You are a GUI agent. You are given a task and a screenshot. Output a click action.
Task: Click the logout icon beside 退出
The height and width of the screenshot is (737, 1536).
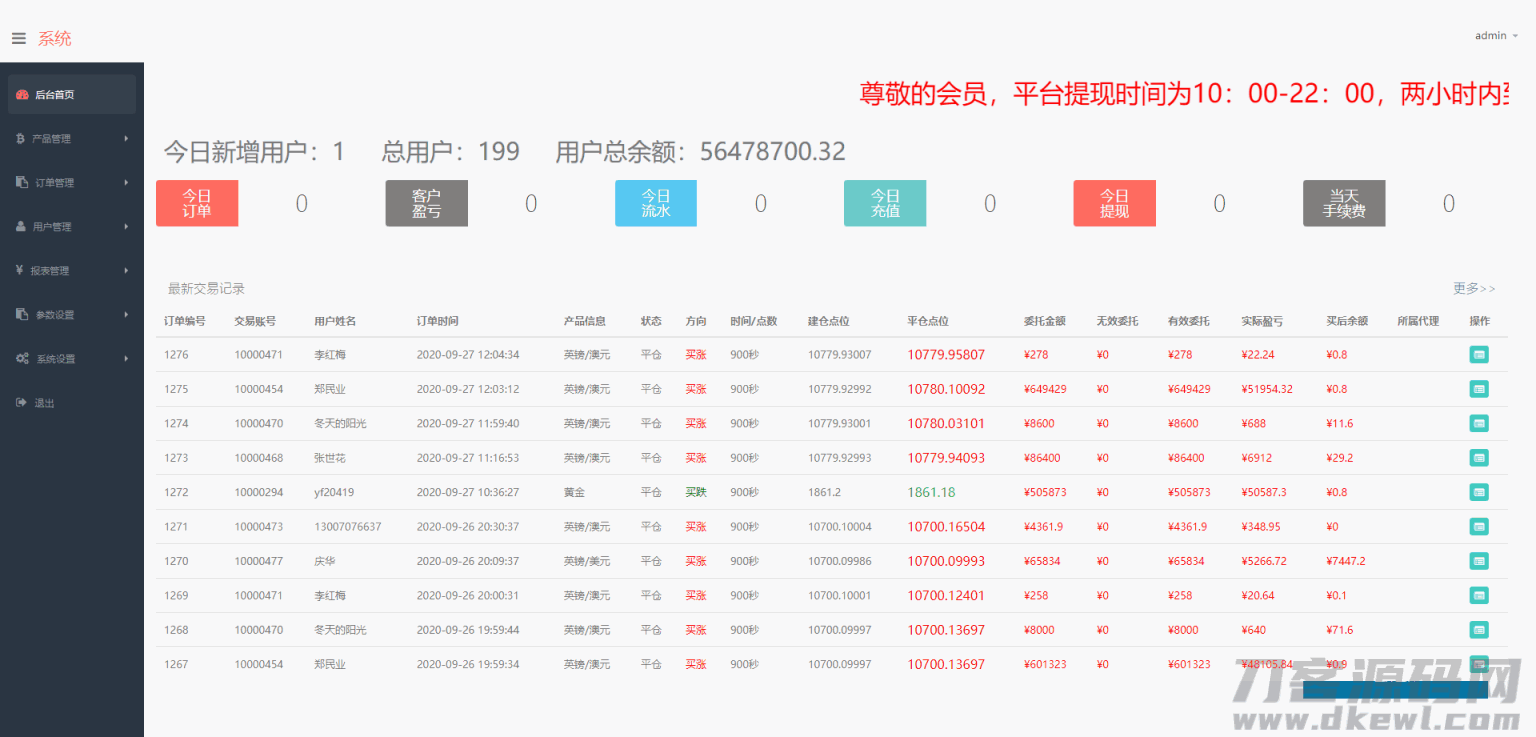[21, 403]
